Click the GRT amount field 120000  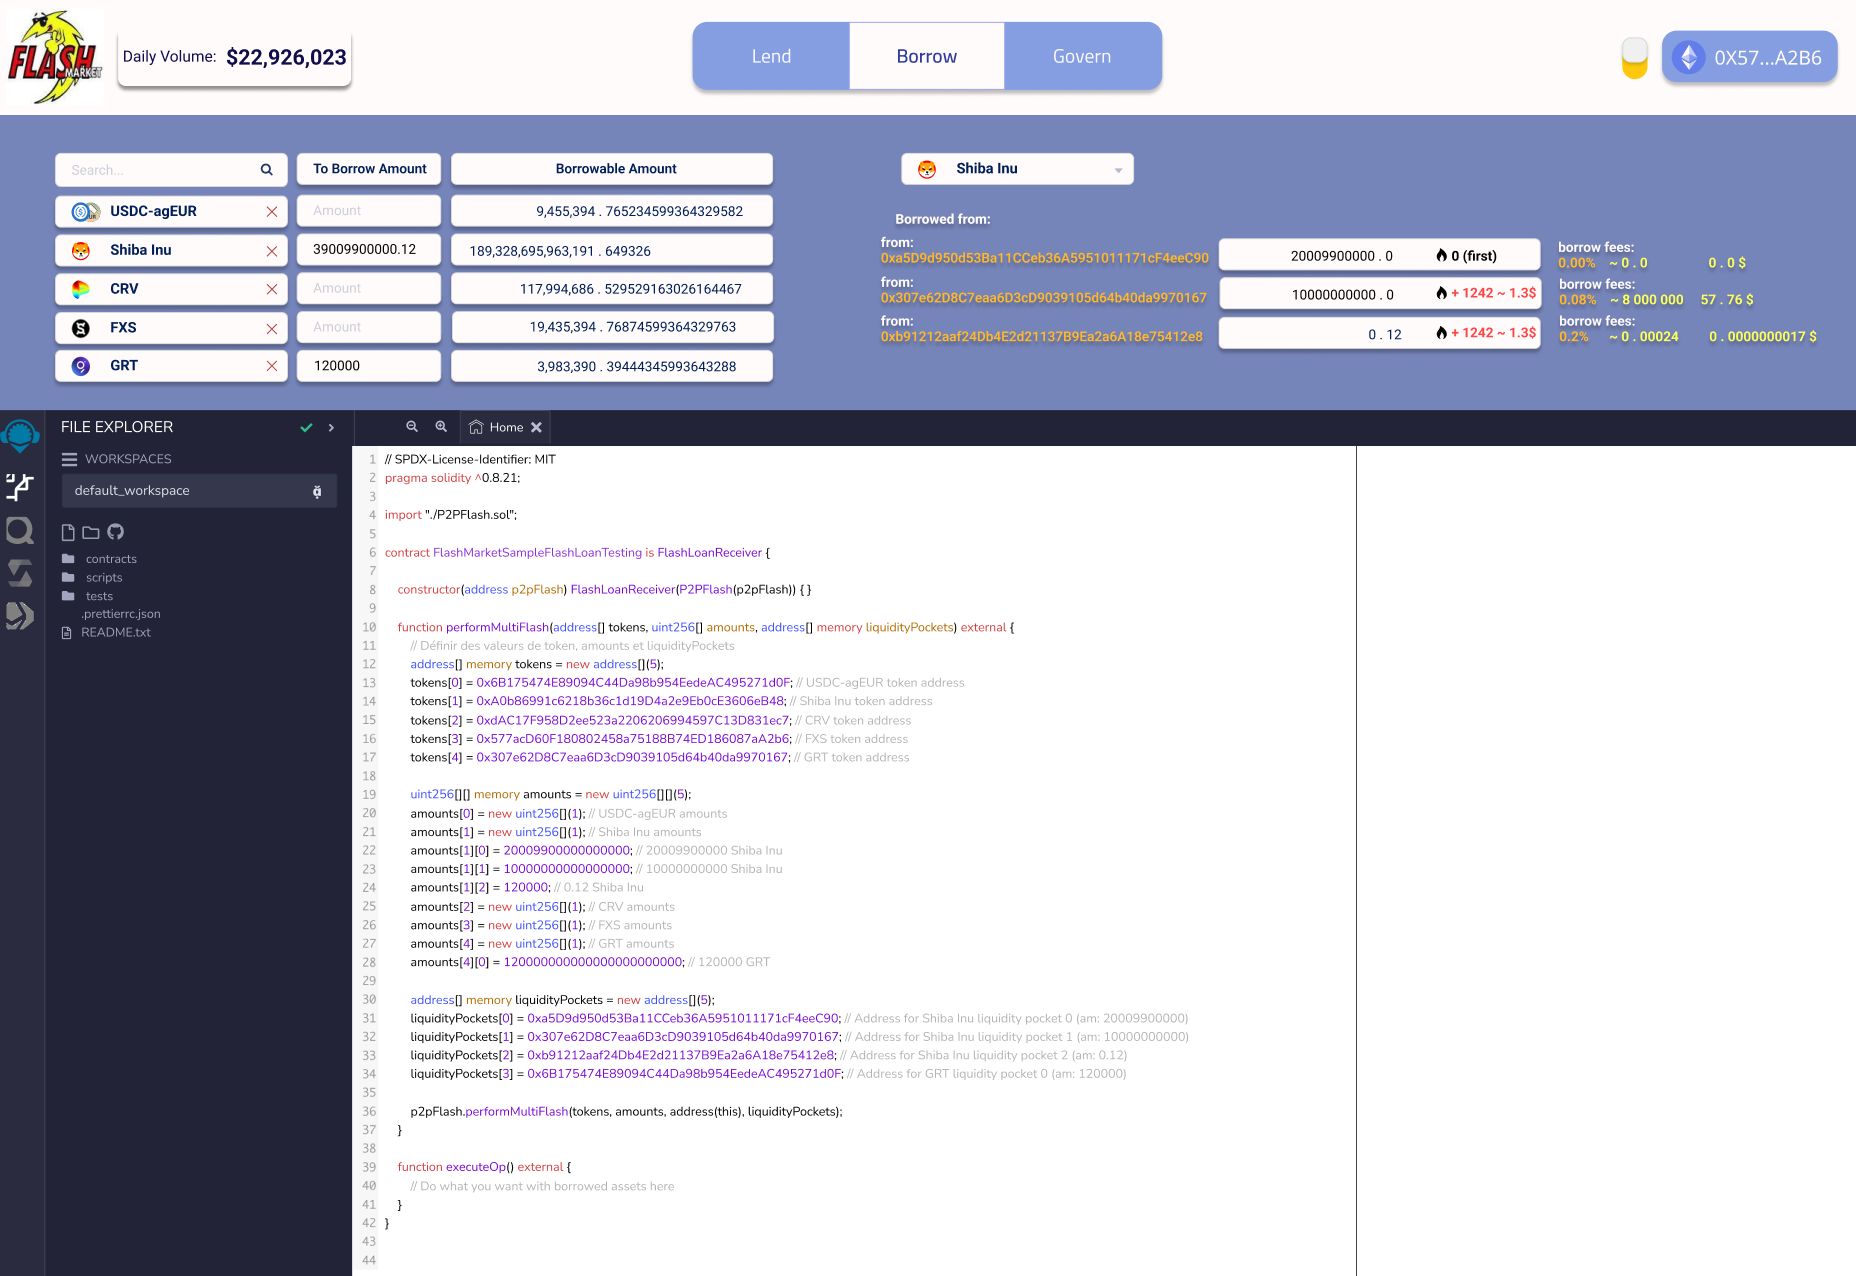coord(369,366)
